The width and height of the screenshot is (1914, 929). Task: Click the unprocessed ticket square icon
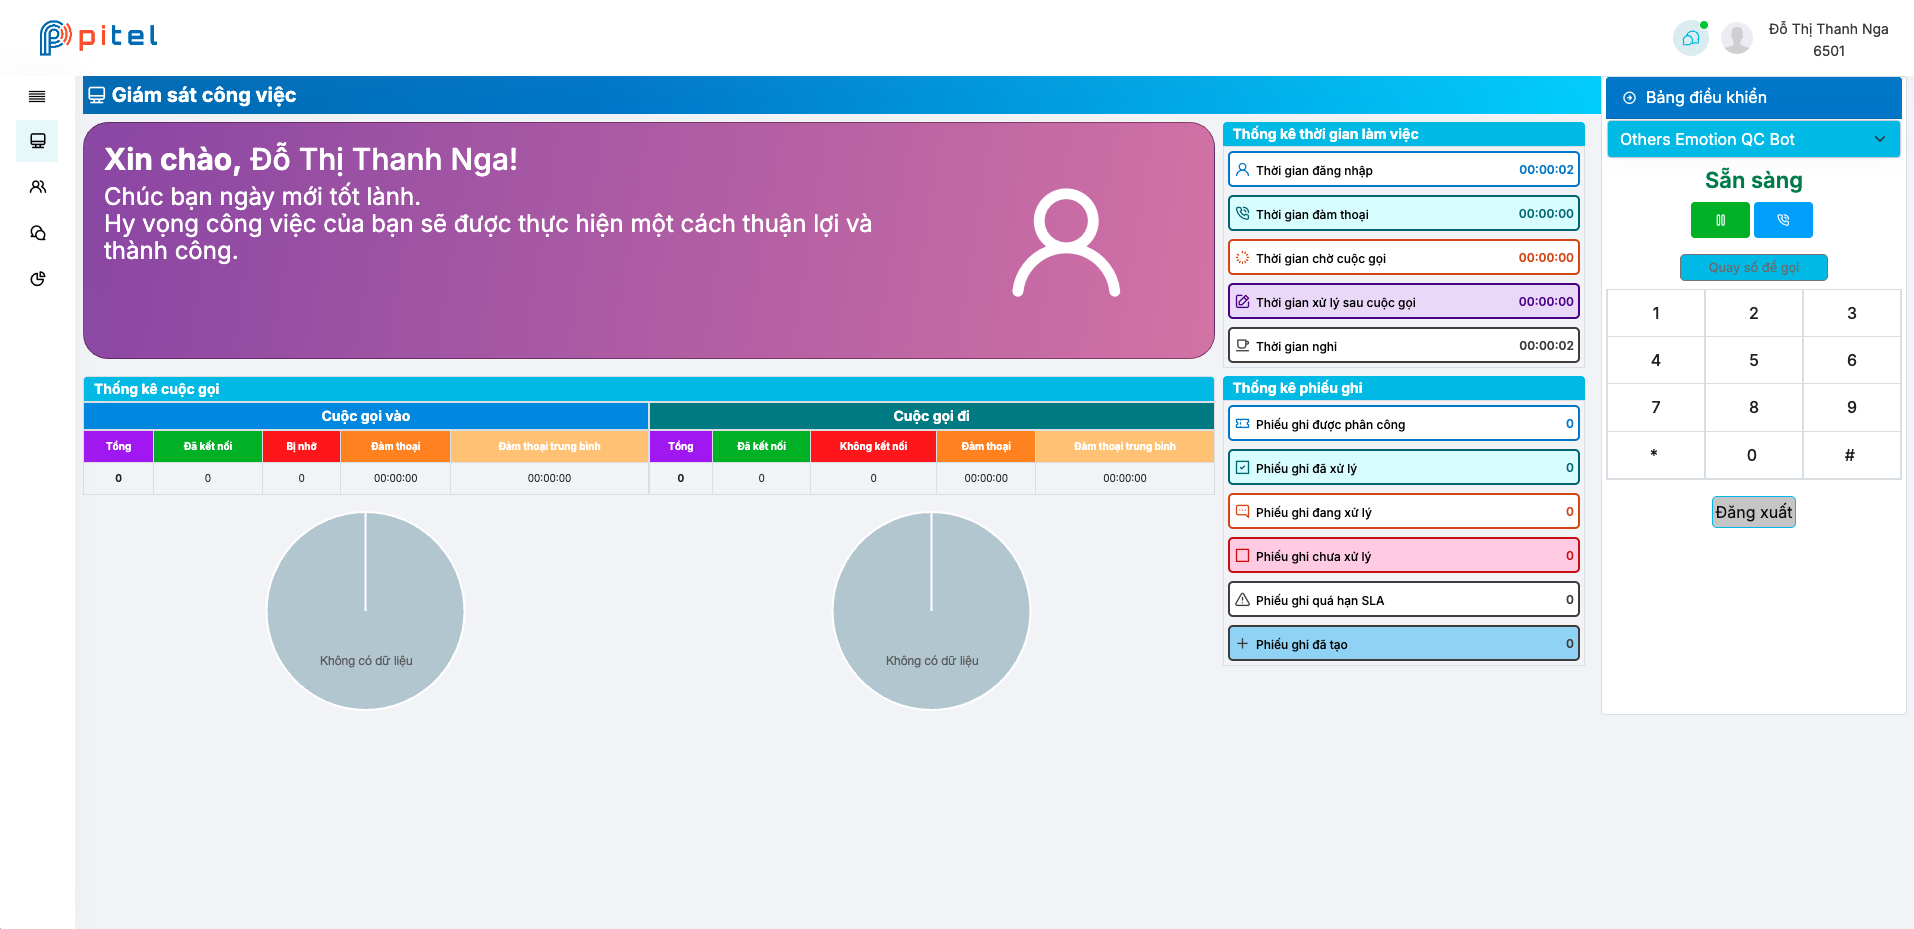1242,556
